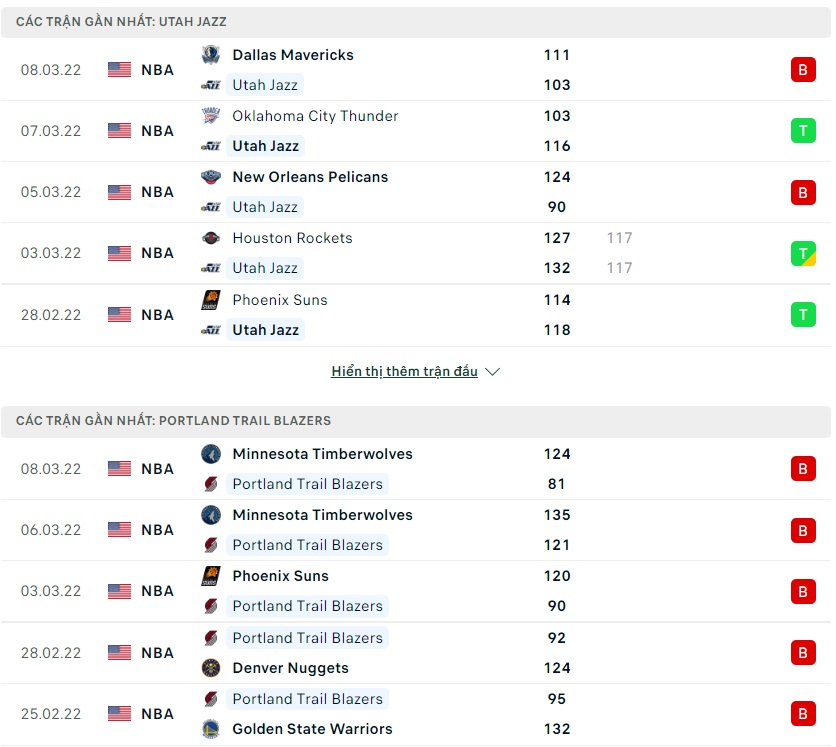The width and height of the screenshot is (836, 747).
Task: Open Minnesota Timberwolves team from 124-81 game
Action: 322,454
